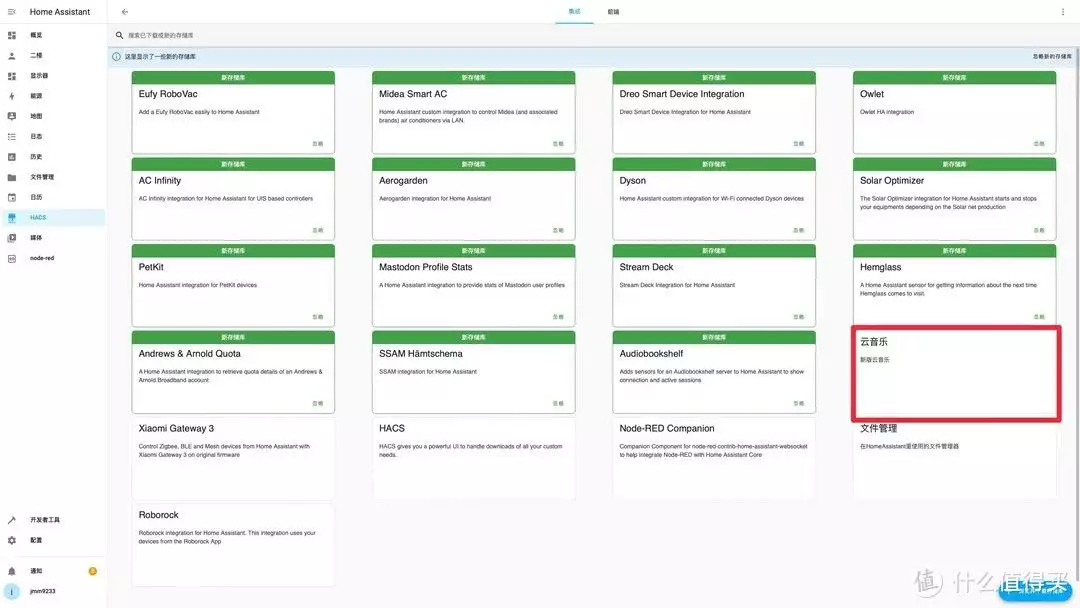Open 文件管理 folder icon in sidebar

click(12, 177)
